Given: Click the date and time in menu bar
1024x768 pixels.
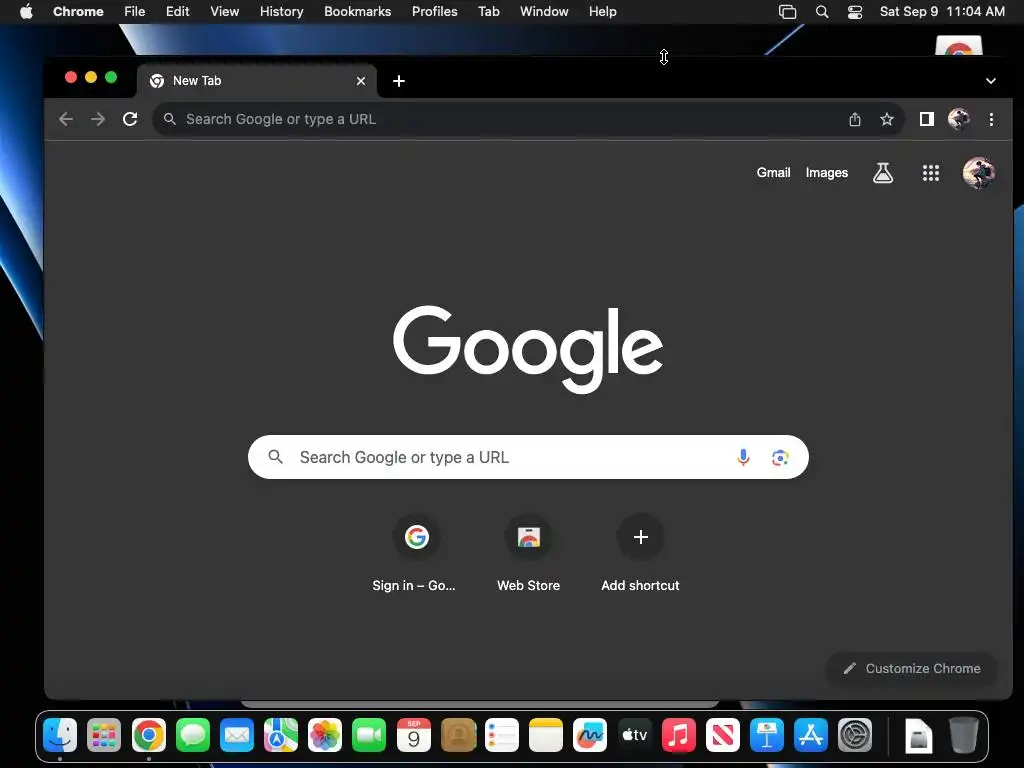Looking at the screenshot, I should (942, 12).
